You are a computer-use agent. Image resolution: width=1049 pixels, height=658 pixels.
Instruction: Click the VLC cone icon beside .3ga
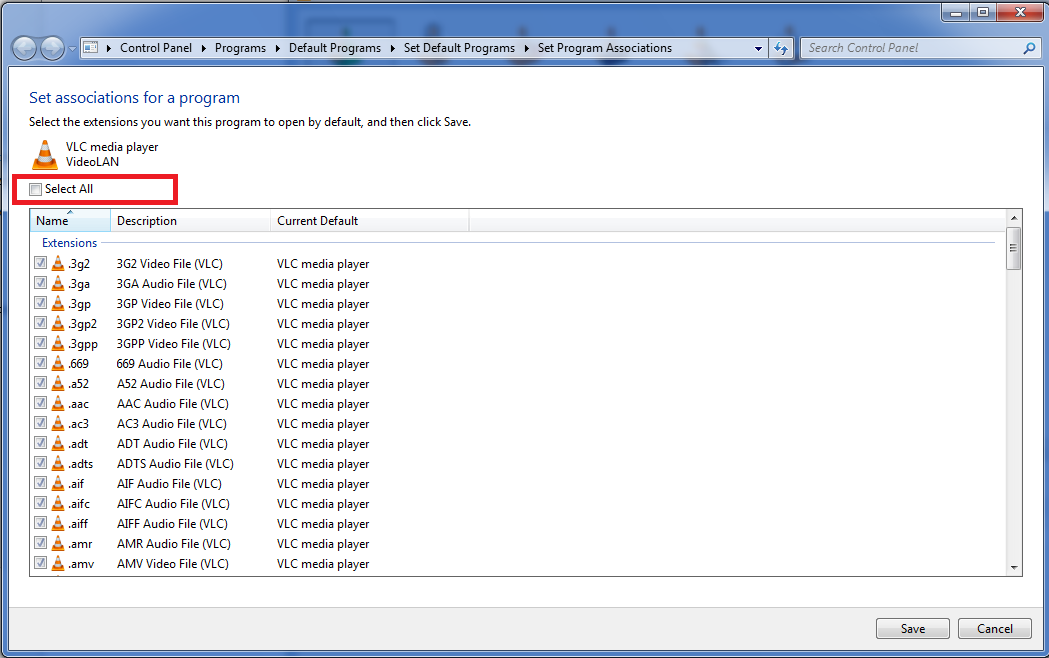pos(58,284)
